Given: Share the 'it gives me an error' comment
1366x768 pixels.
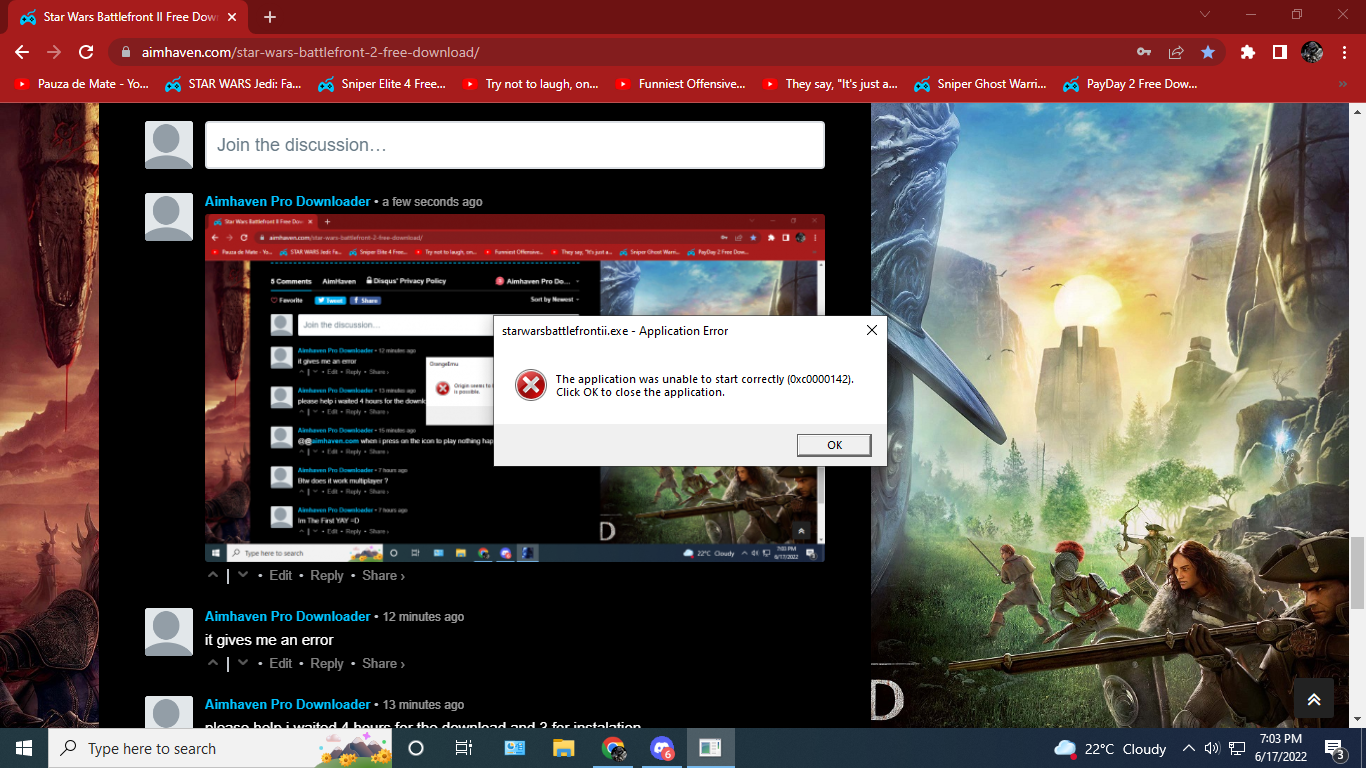Looking at the screenshot, I should tap(383, 663).
